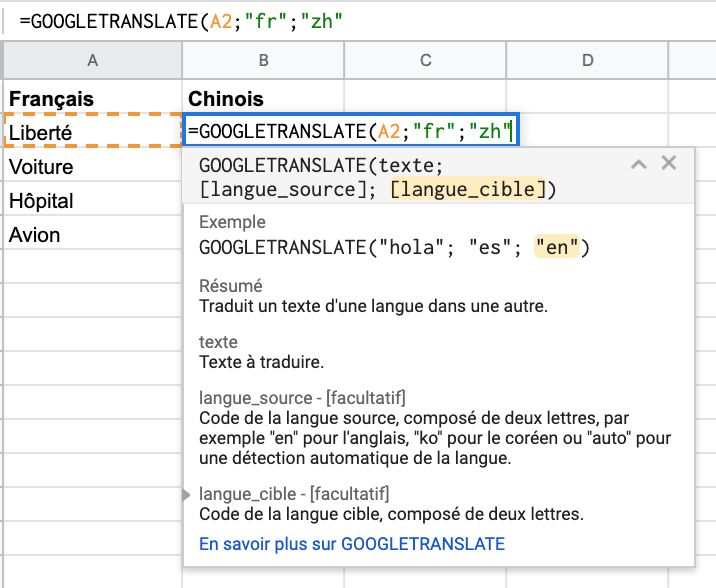Select the 'Voiture' cell
The image size is (716, 588).
[x=93, y=165]
